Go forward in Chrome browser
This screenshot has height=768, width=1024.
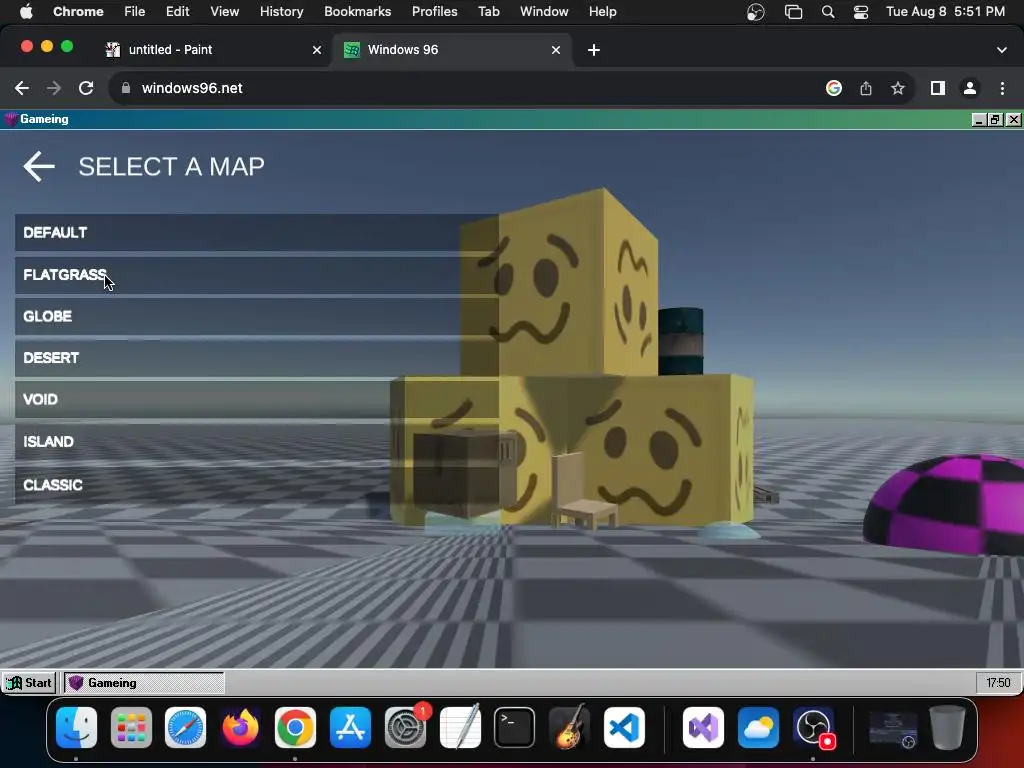pyautogui.click(x=54, y=88)
